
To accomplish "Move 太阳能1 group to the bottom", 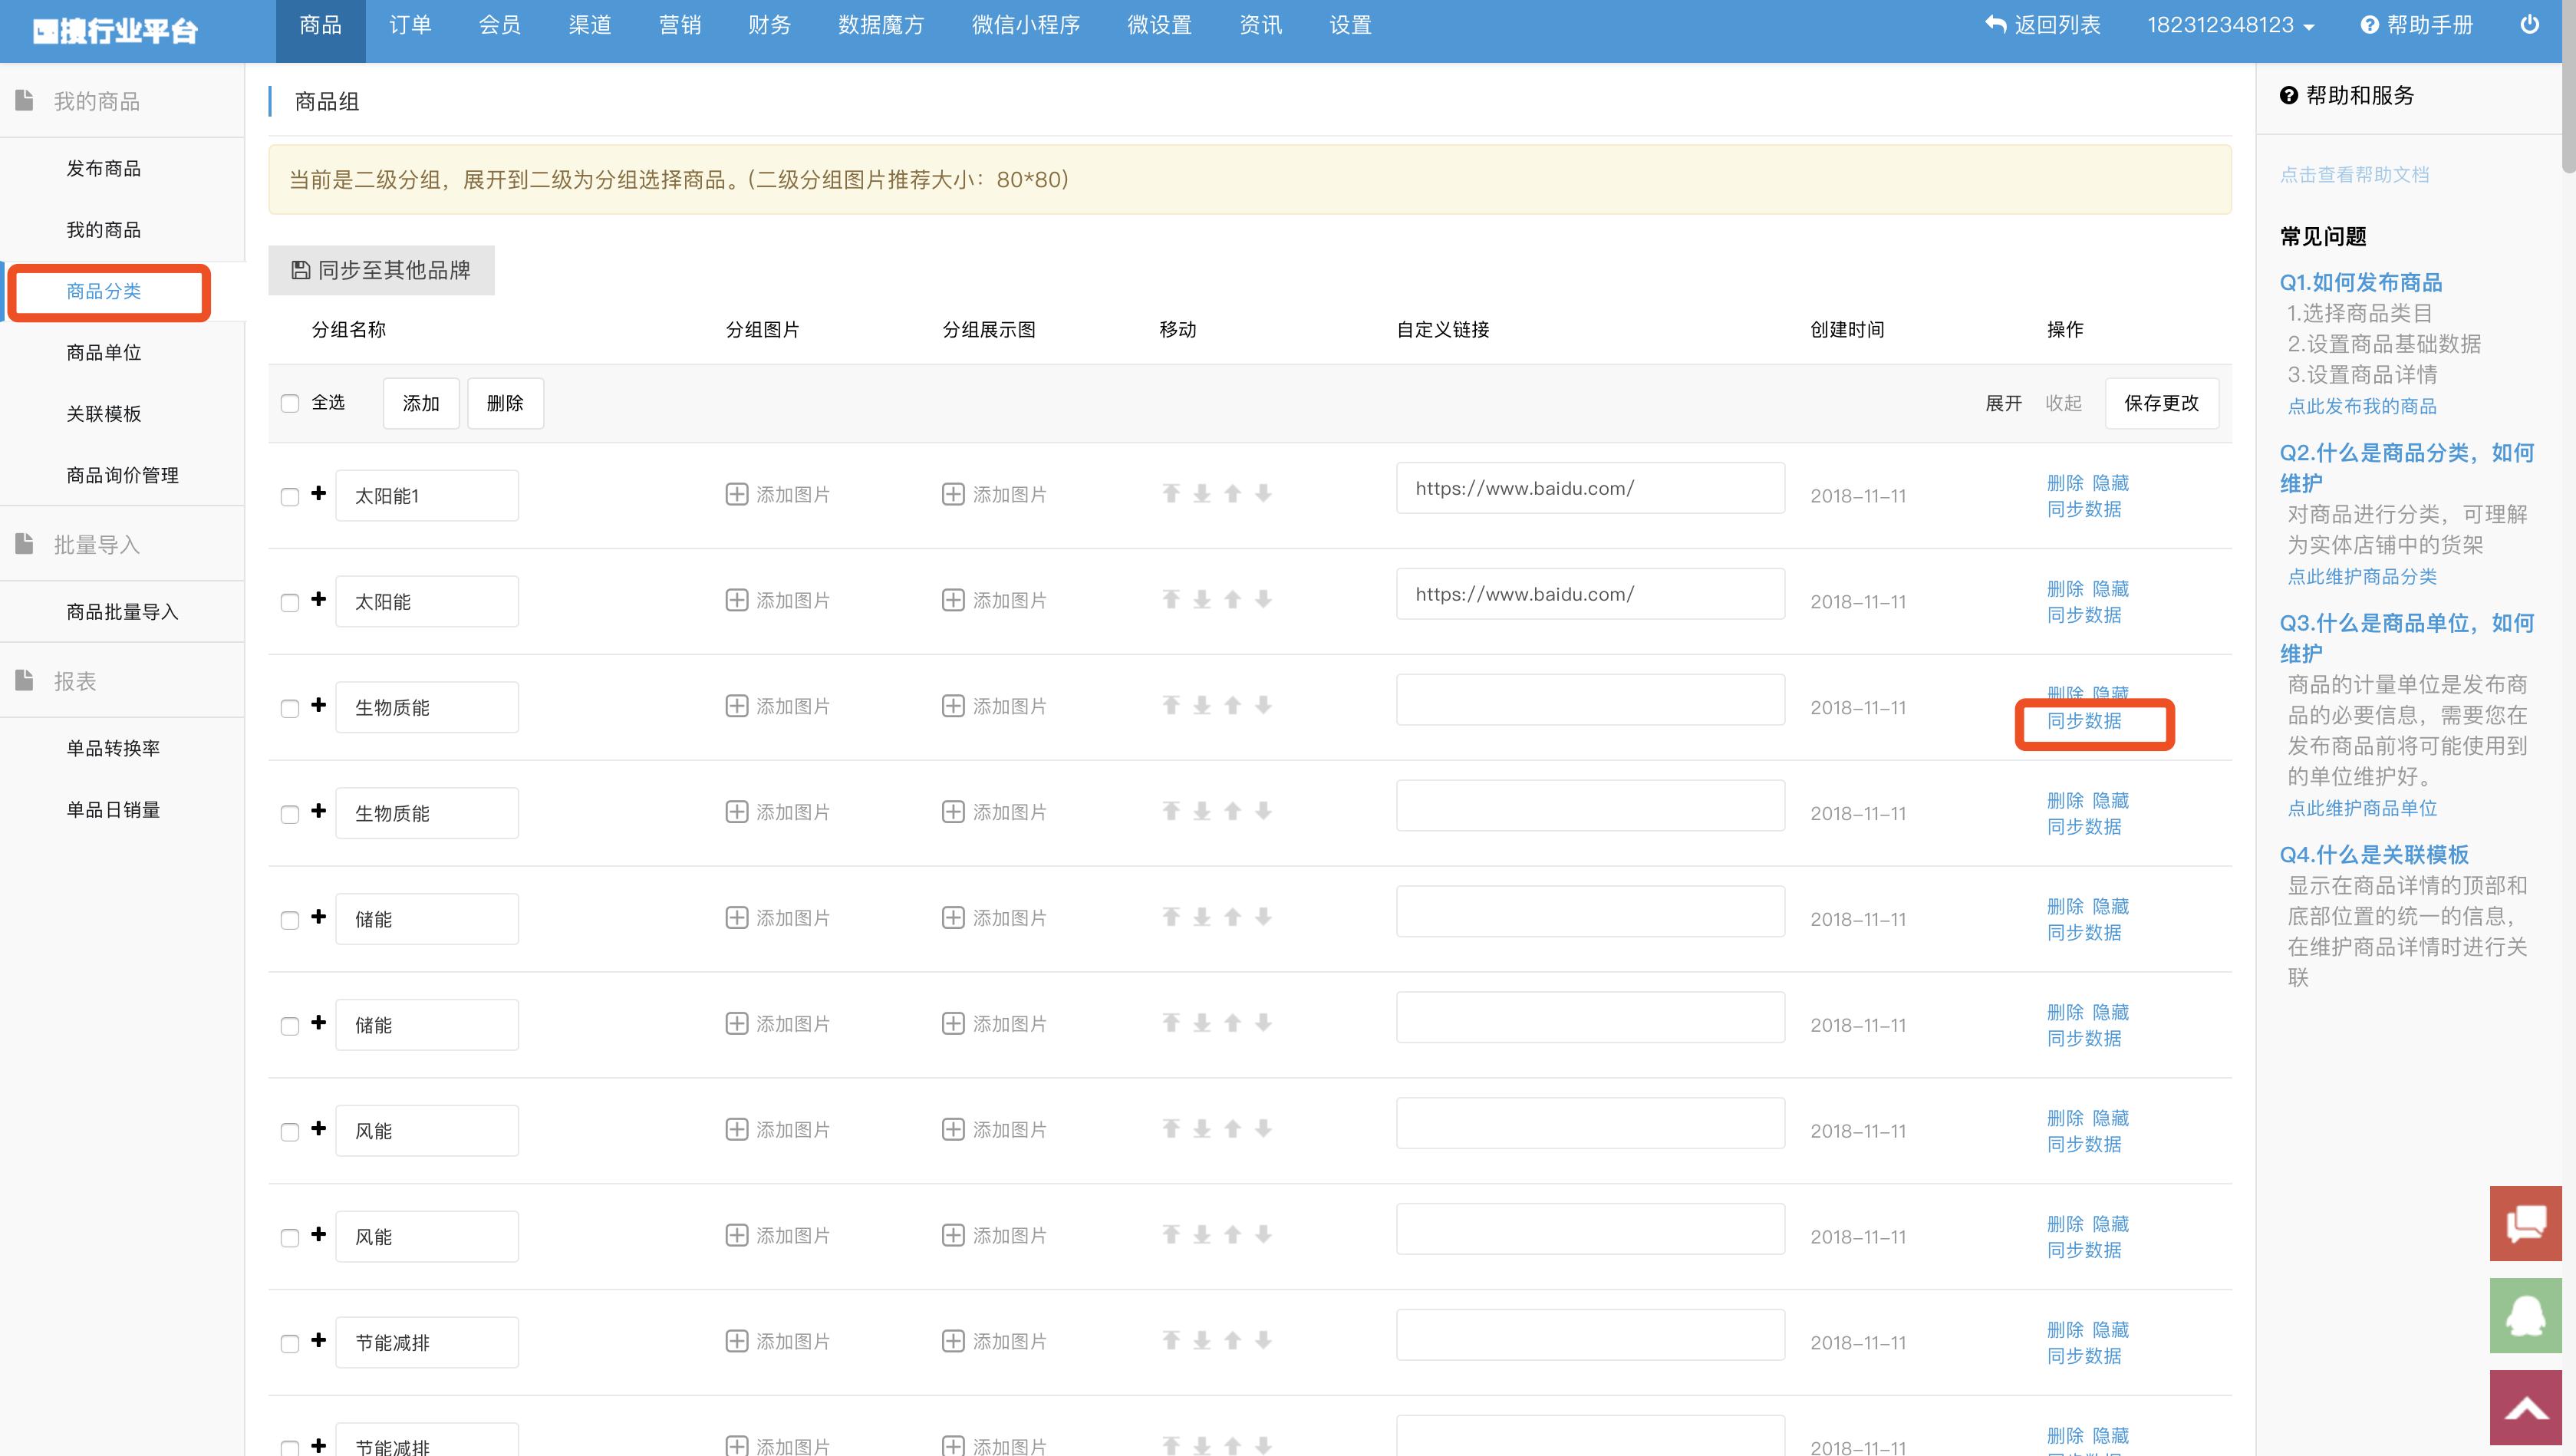I will [x=1202, y=493].
